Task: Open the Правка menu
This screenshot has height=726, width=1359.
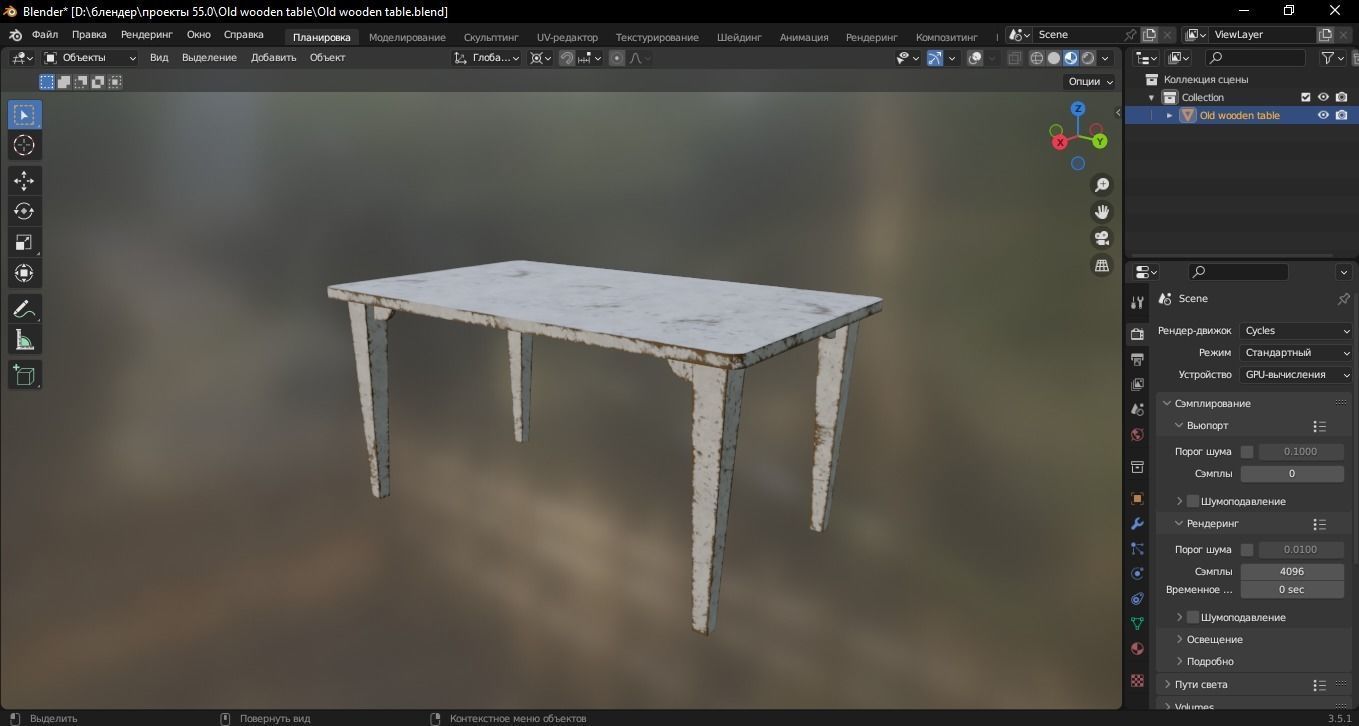Action: [x=89, y=35]
